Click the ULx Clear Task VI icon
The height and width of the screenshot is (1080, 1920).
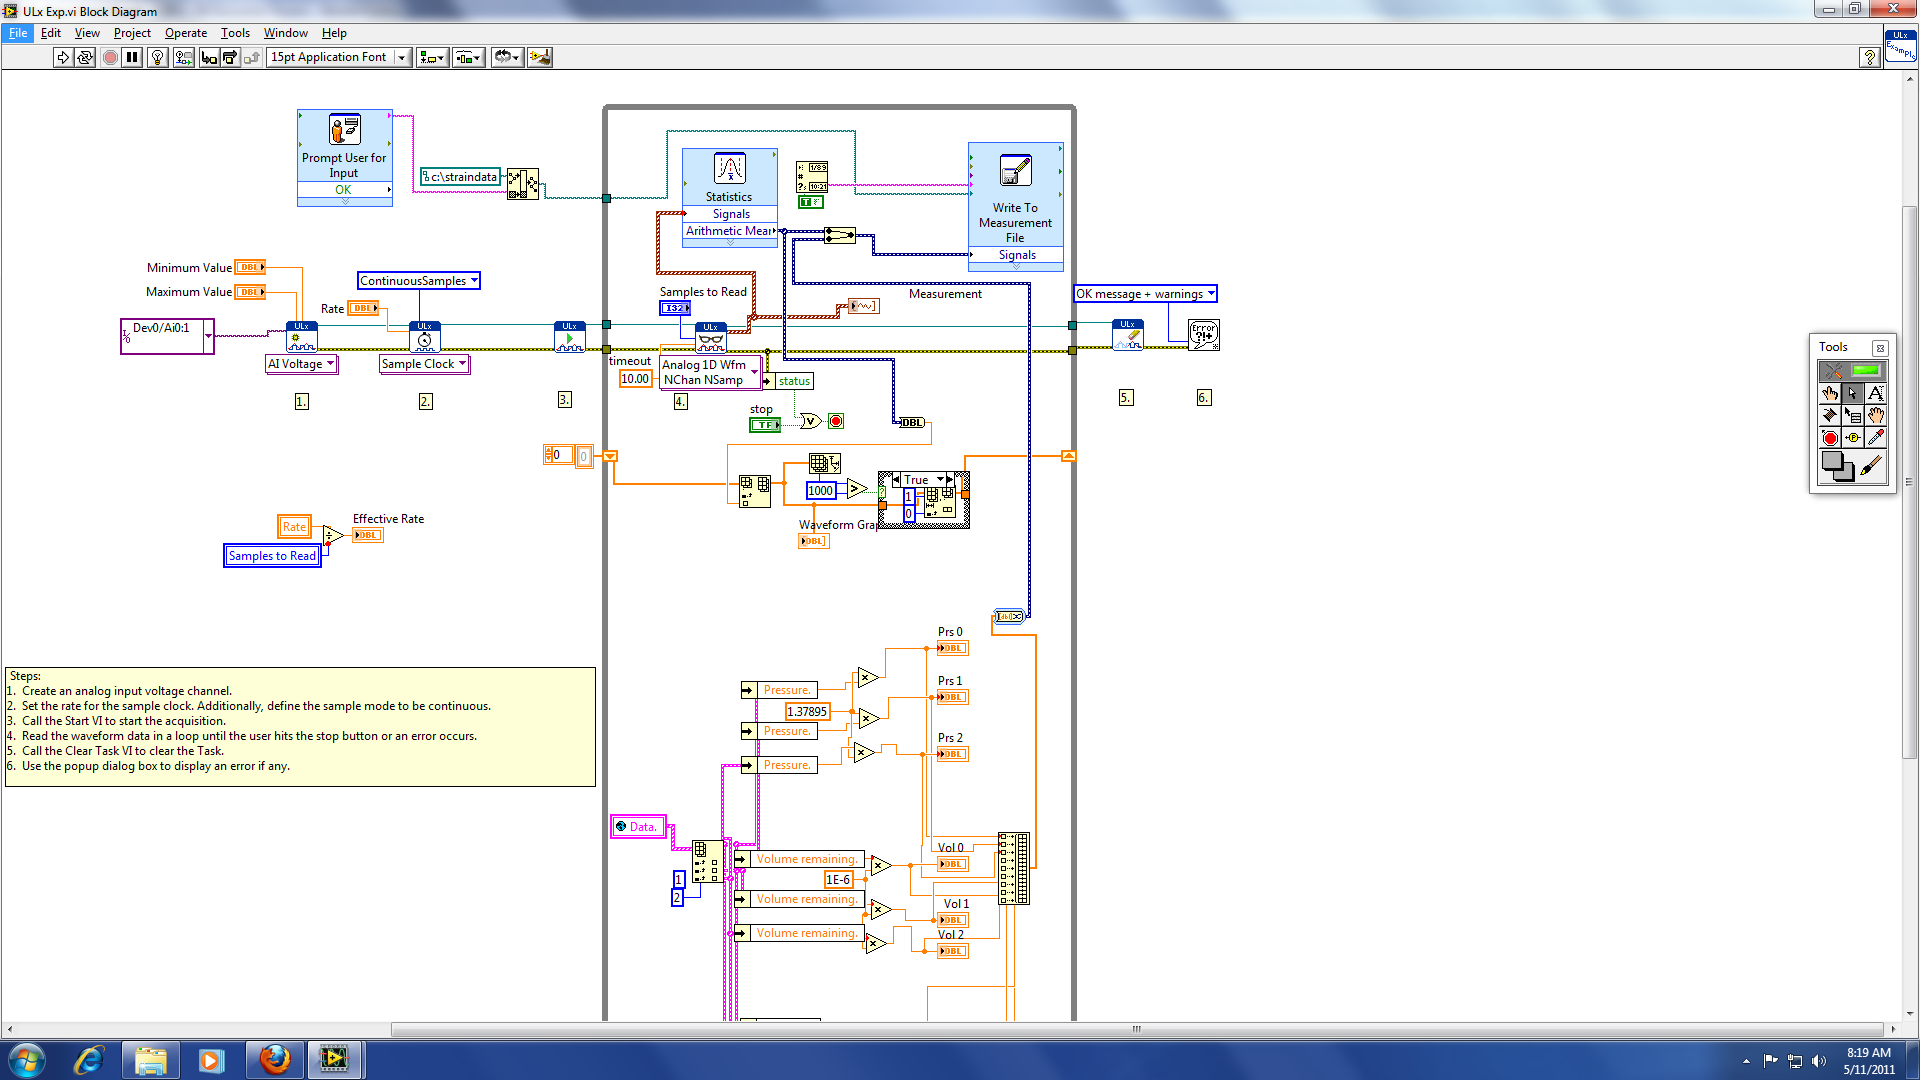pos(1127,335)
